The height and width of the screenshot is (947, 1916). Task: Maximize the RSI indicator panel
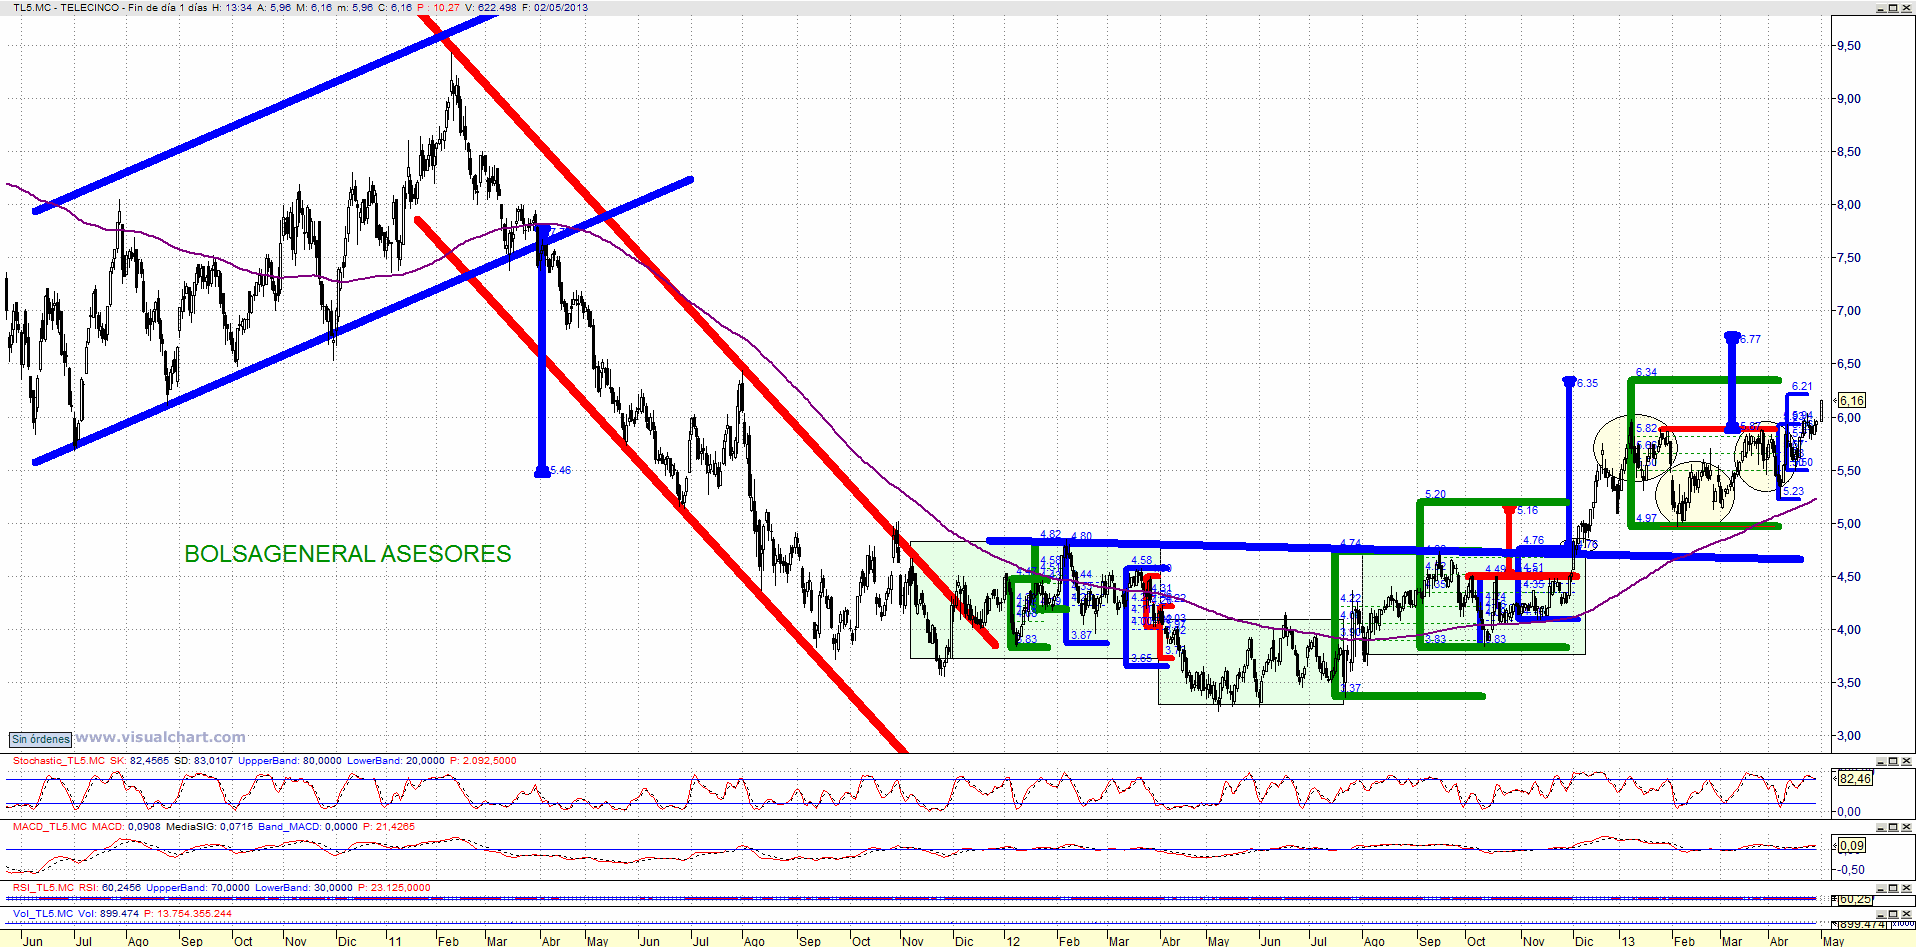1893,888
